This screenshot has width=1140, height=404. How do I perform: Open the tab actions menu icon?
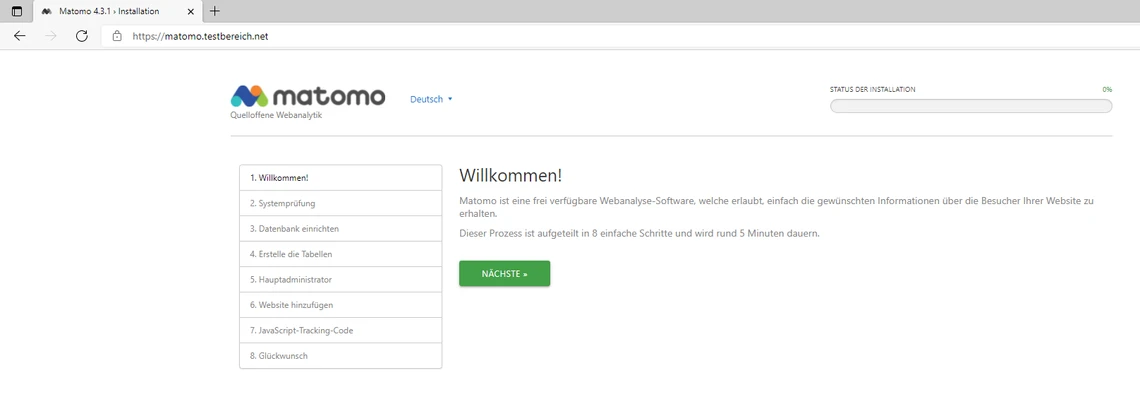pos(16,11)
